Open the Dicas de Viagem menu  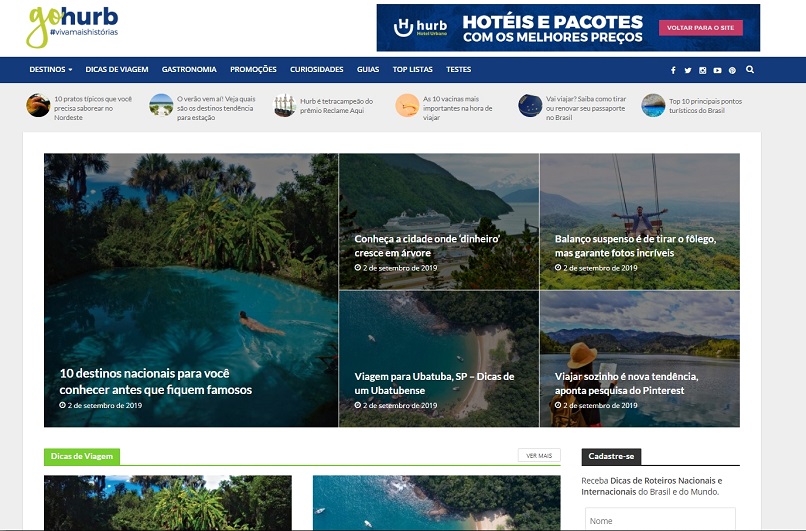(117, 69)
